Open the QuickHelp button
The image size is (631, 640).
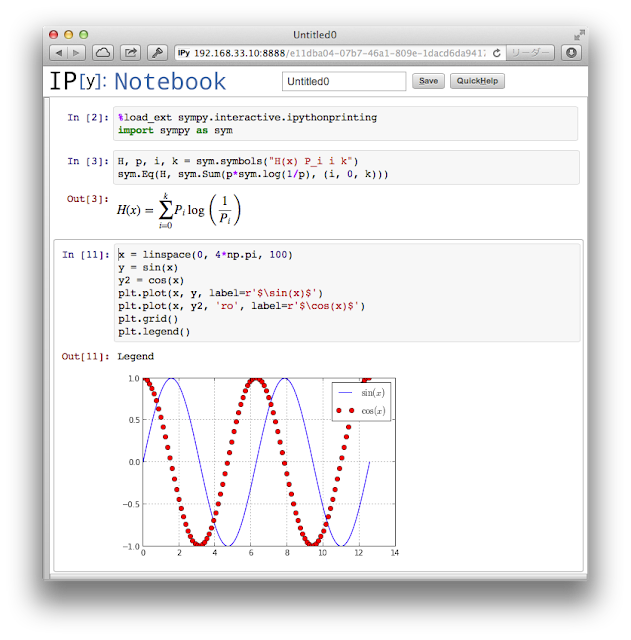pyautogui.click(x=477, y=81)
